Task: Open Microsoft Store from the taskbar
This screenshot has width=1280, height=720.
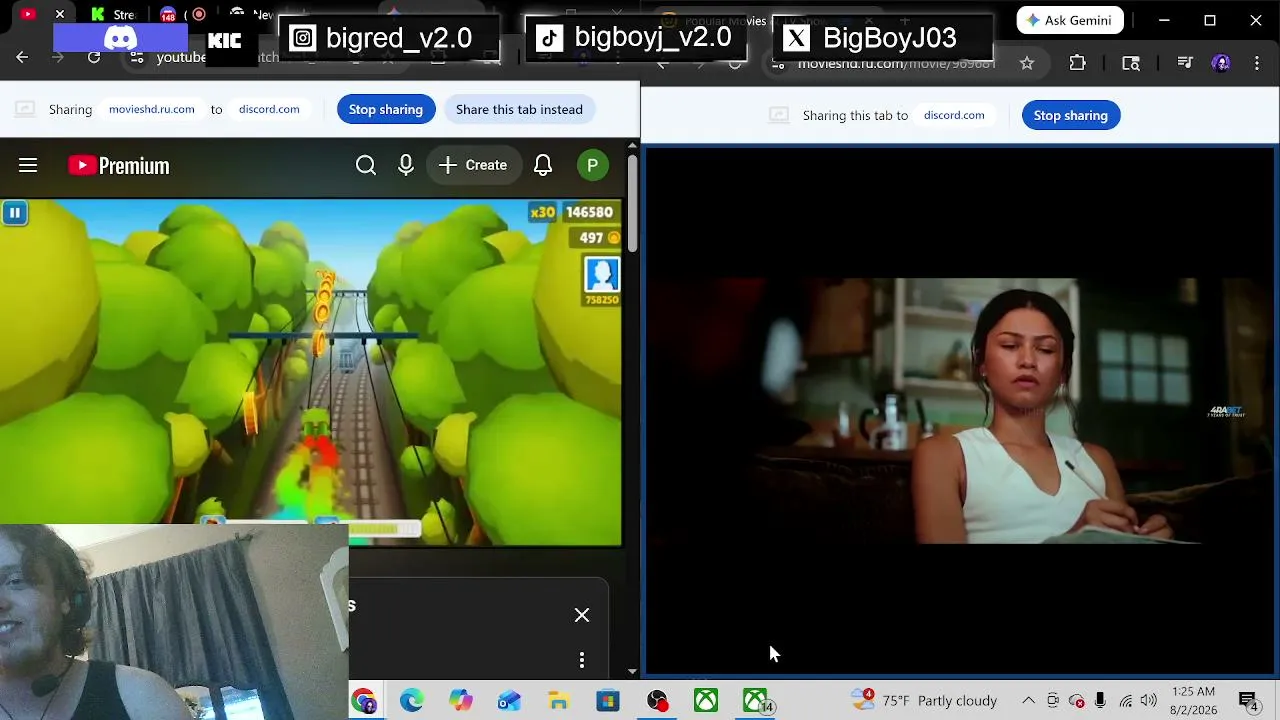Action: coord(608,701)
